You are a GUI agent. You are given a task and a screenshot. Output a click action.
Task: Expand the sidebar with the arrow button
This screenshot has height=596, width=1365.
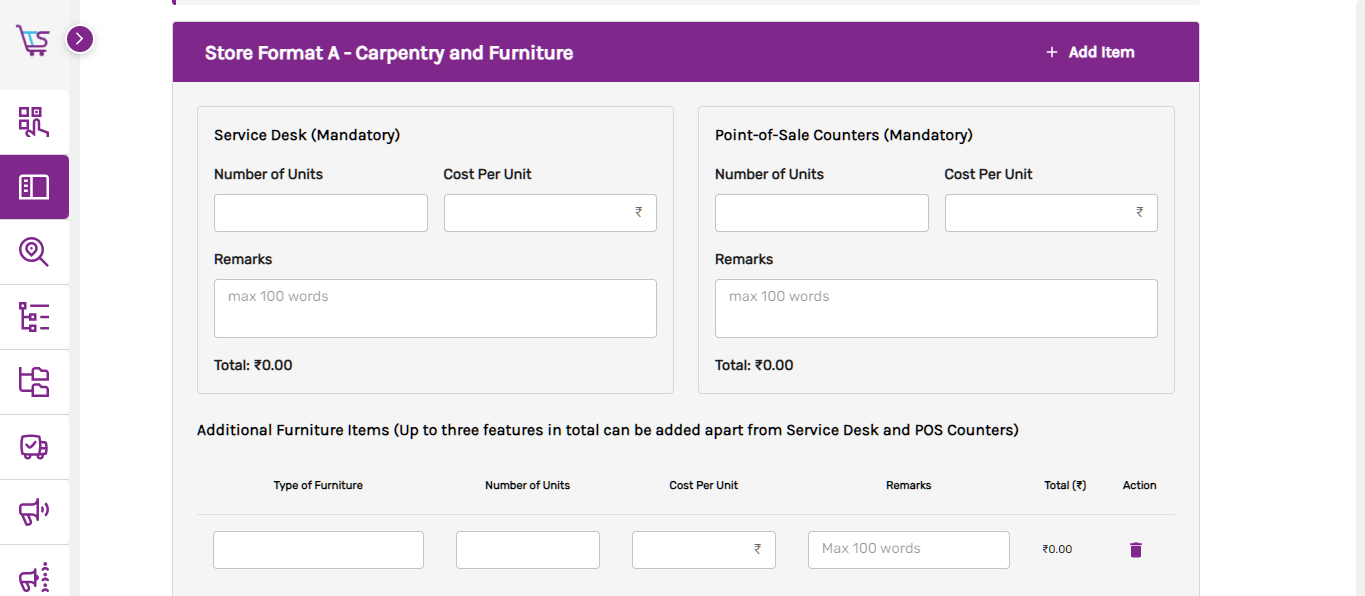tap(80, 39)
